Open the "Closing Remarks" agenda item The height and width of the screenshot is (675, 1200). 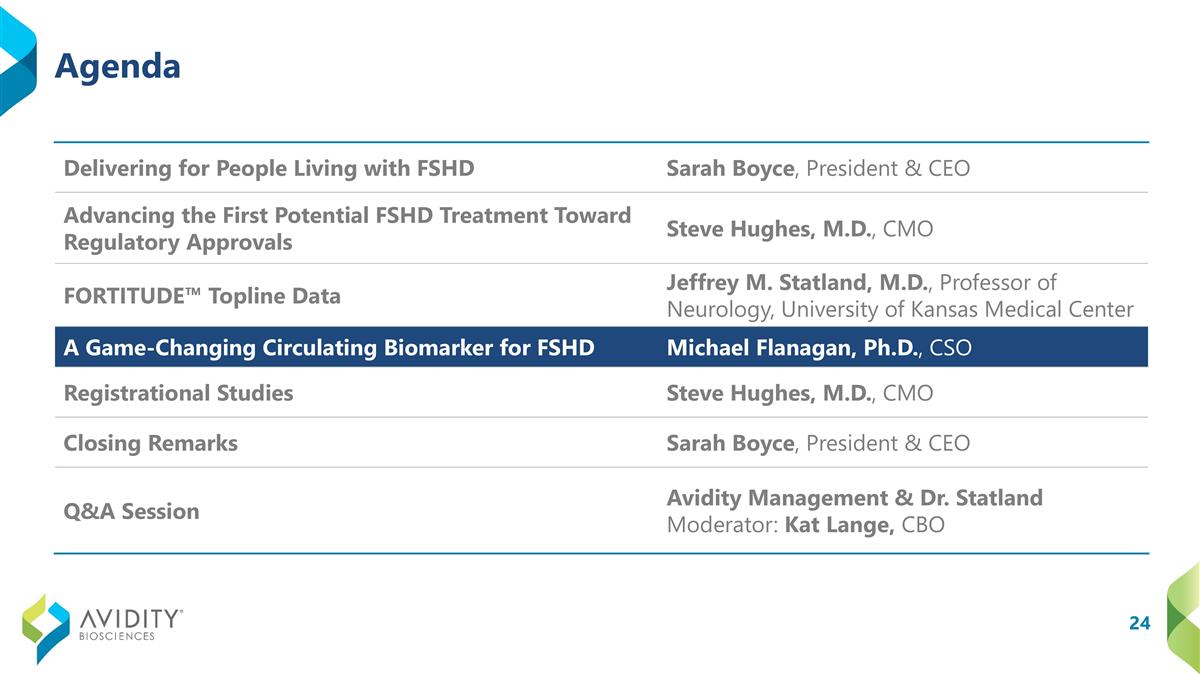tap(151, 443)
